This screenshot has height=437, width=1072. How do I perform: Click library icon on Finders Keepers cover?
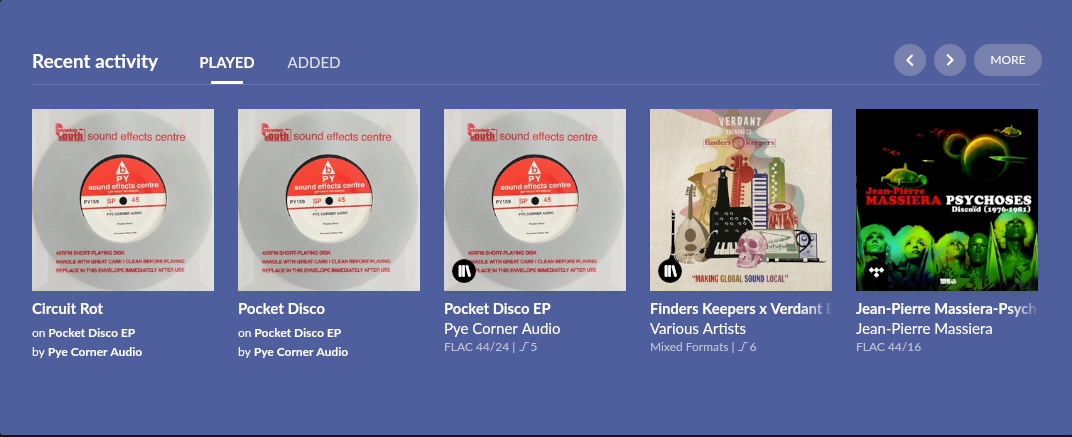670,271
